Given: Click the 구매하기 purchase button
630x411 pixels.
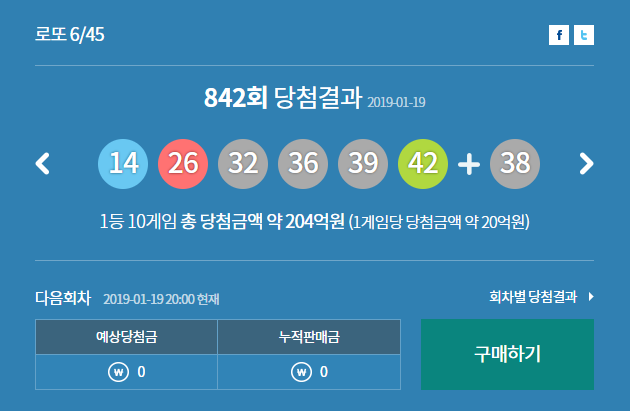Looking at the screenshot, I should [507, 354].
